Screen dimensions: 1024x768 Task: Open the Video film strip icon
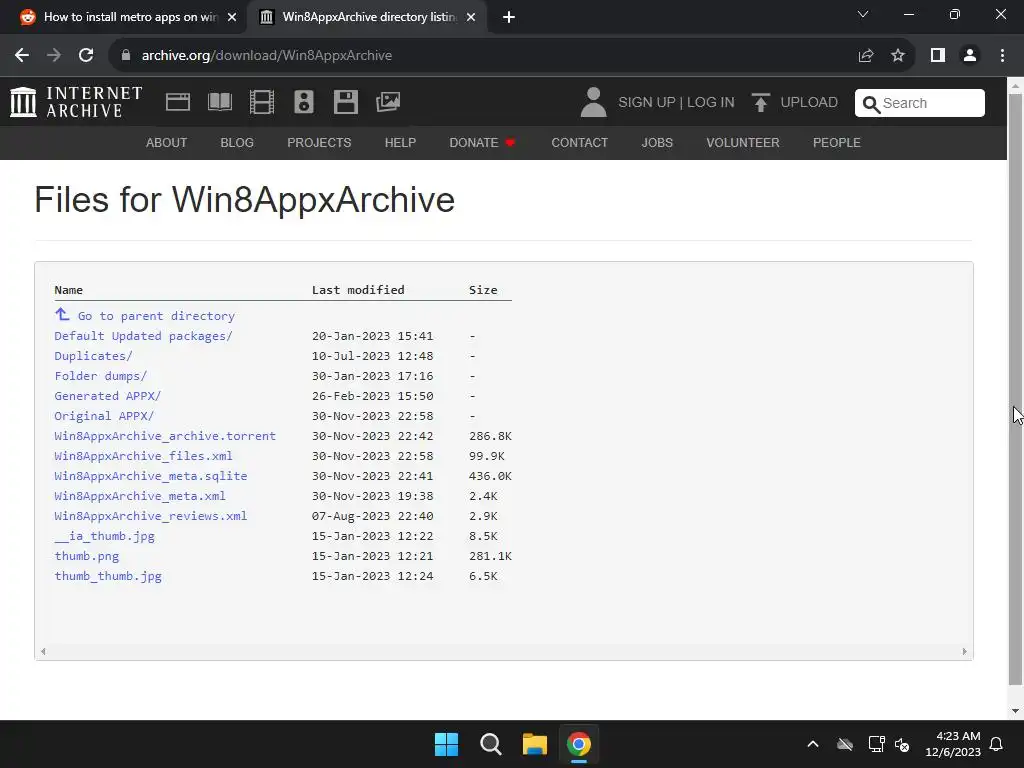pyautogui.click(x=262, y=102)
